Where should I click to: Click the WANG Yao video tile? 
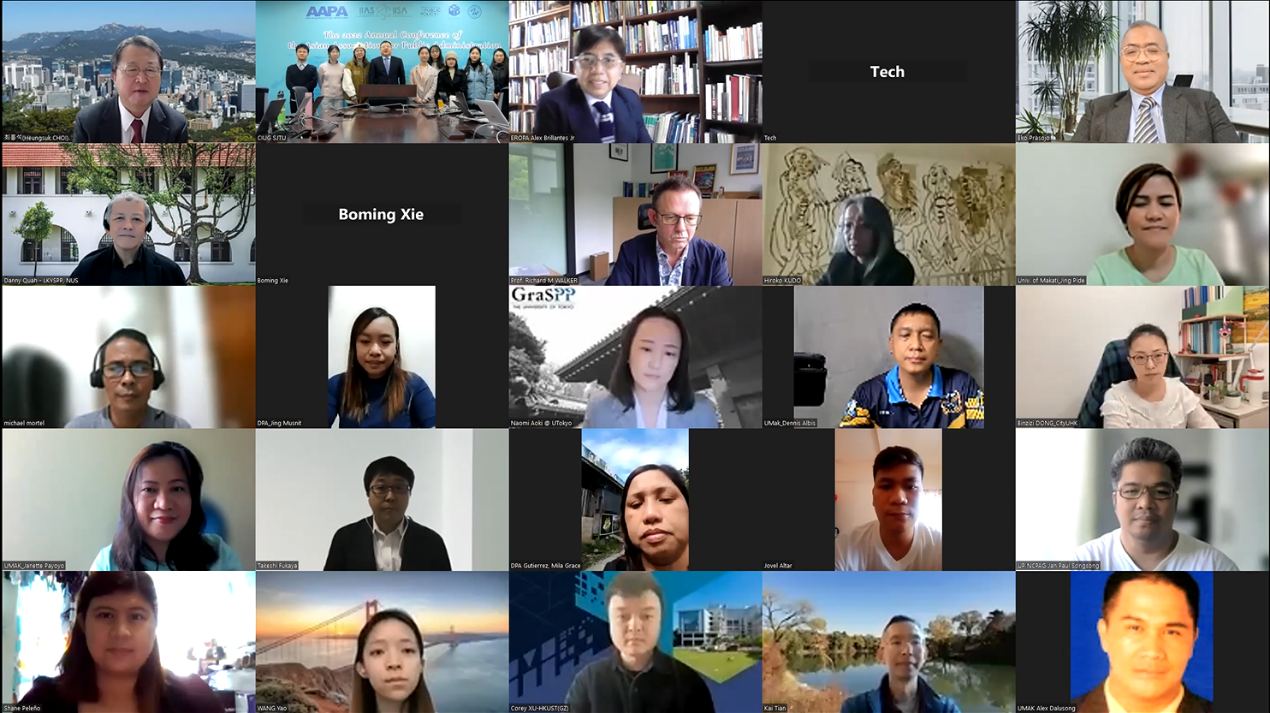click(381, 642)
